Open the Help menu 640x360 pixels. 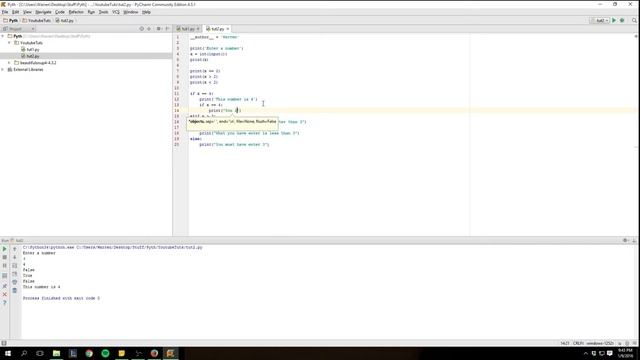pyautogui.click(x=146, y=12)
